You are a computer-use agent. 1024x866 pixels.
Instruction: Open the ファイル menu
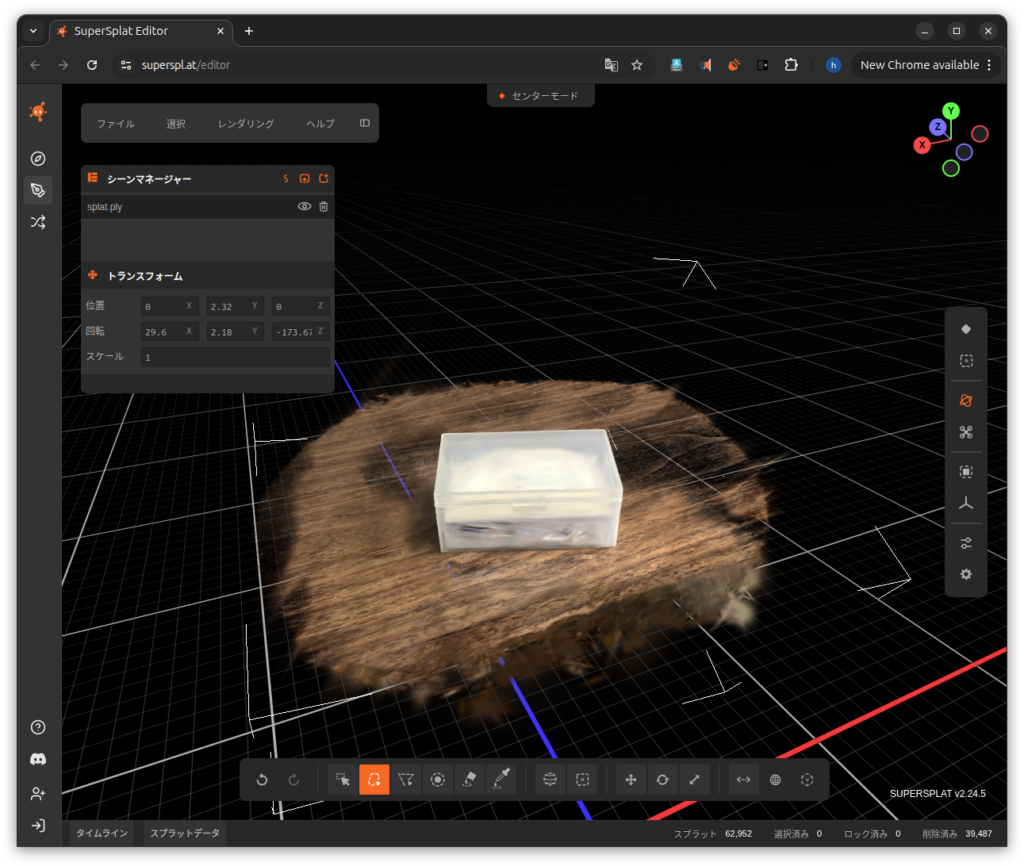click(116, 124)
